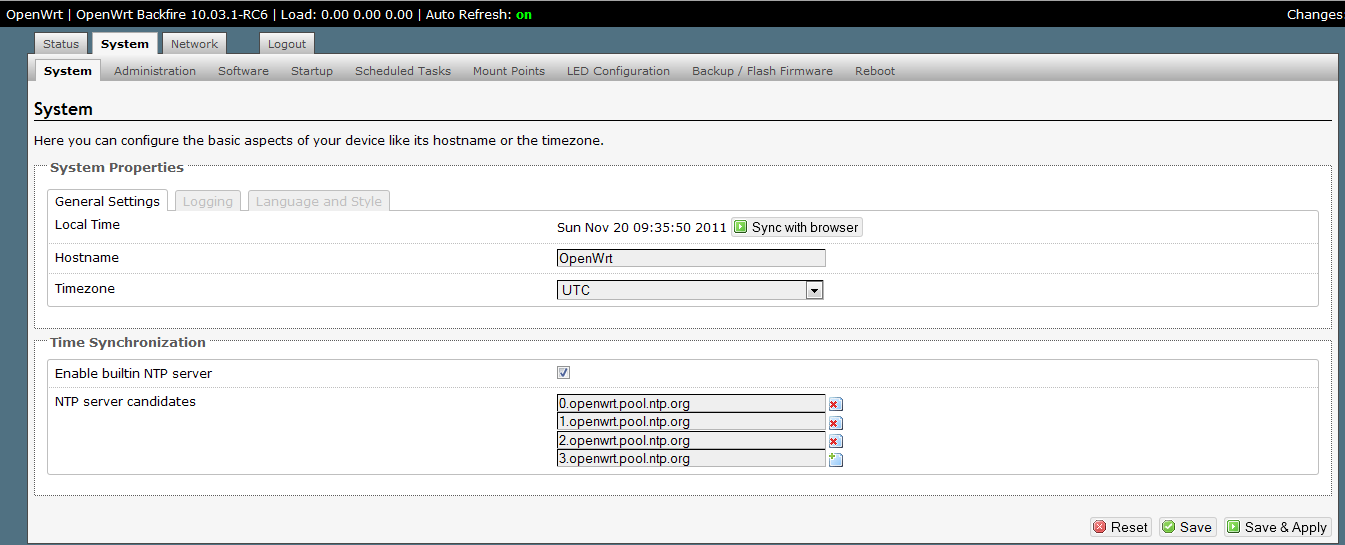Viewport: 1345px width, 545px height.
Task: Click the Save & Apply button
Action: 1277,527
